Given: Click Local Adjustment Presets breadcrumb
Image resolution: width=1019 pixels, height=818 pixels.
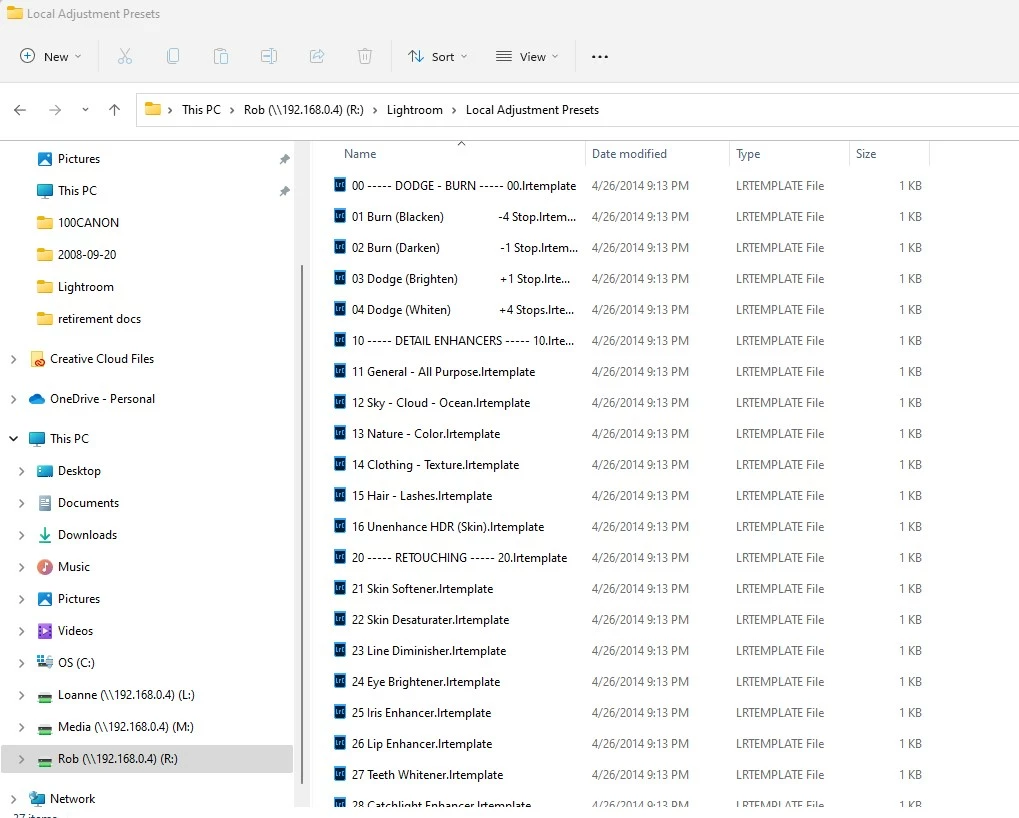Looking at the screenshot, I should (x=532, y=110).
